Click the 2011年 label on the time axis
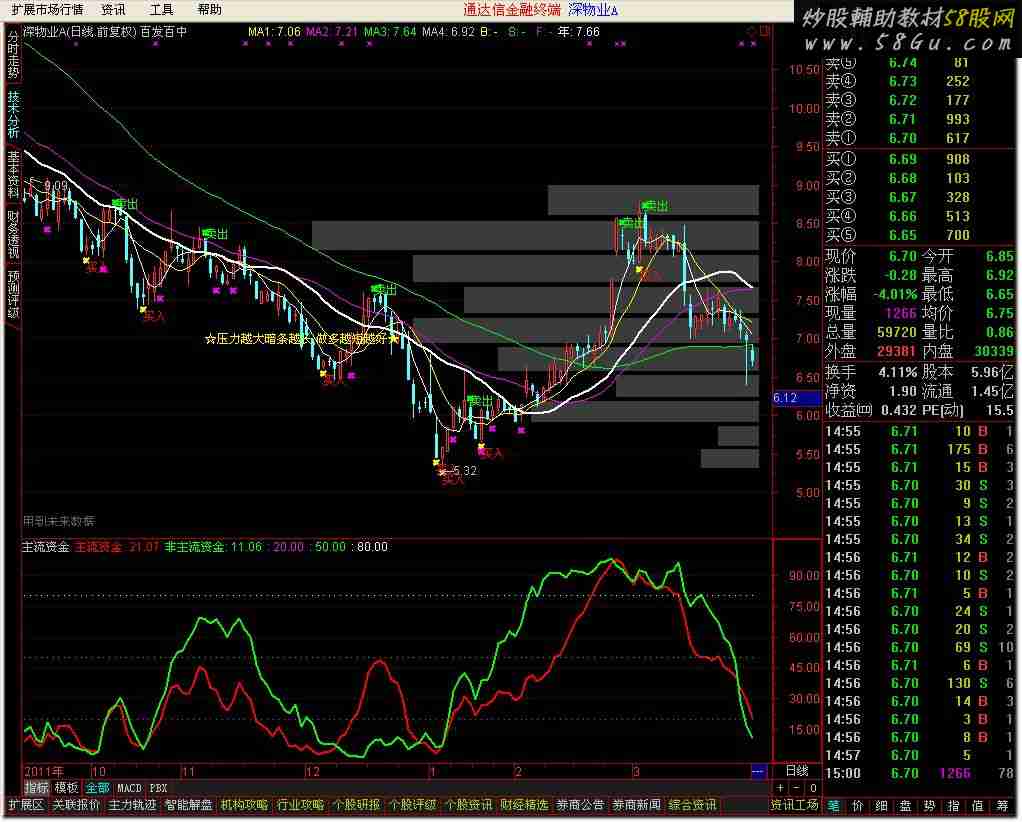The height and width of the screenshot is (822, 1022). [x=44, y=772]
